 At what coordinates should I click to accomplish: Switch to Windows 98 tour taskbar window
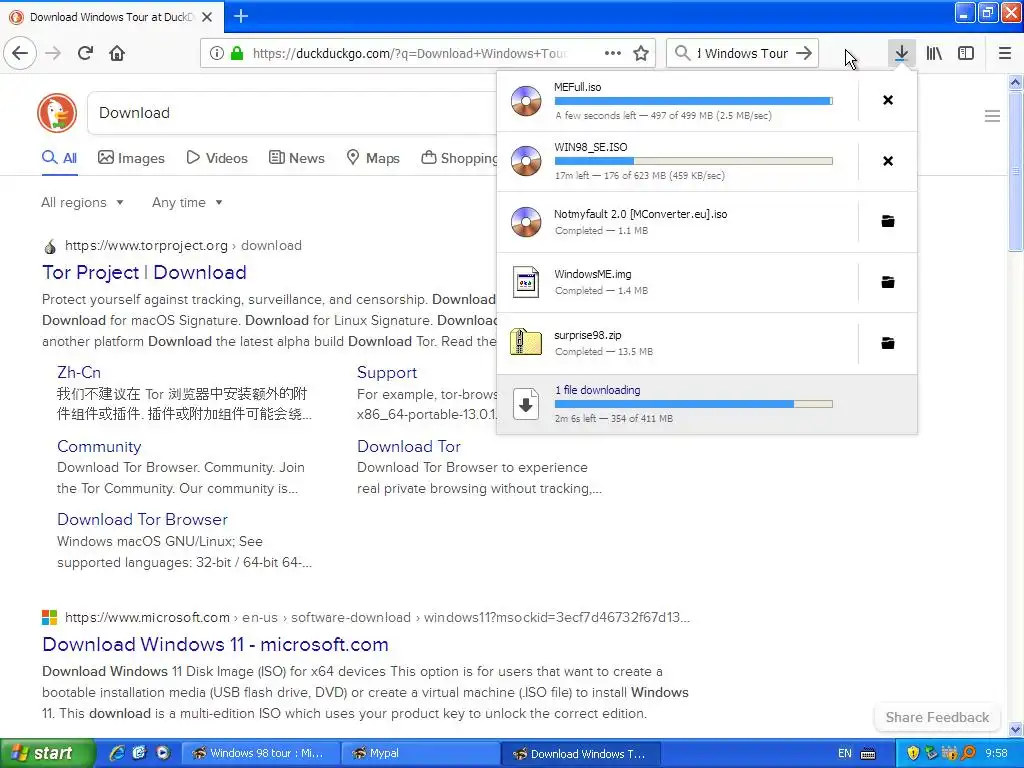click(261, 753)
